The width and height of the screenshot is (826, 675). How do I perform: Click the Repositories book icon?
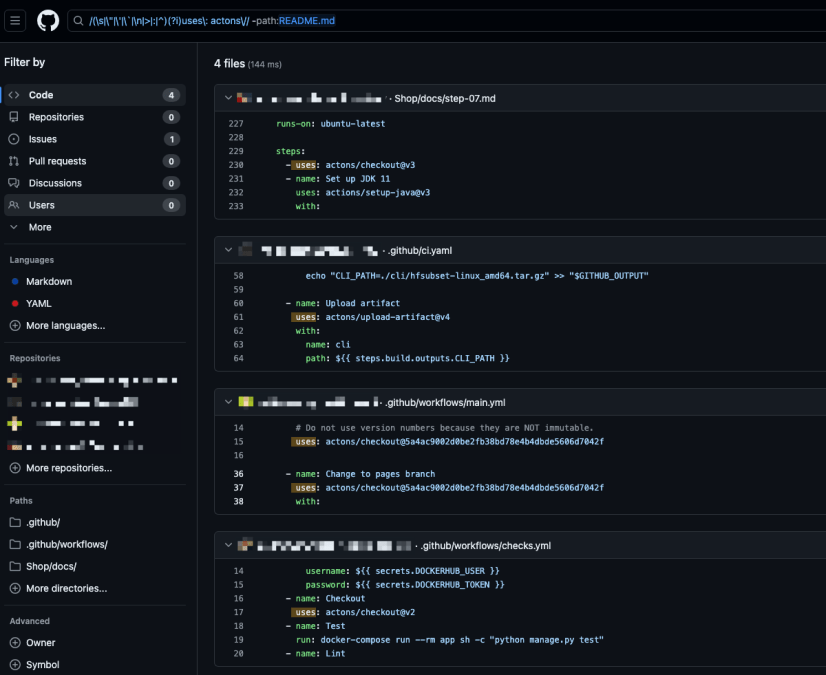[x=14, y=117]
